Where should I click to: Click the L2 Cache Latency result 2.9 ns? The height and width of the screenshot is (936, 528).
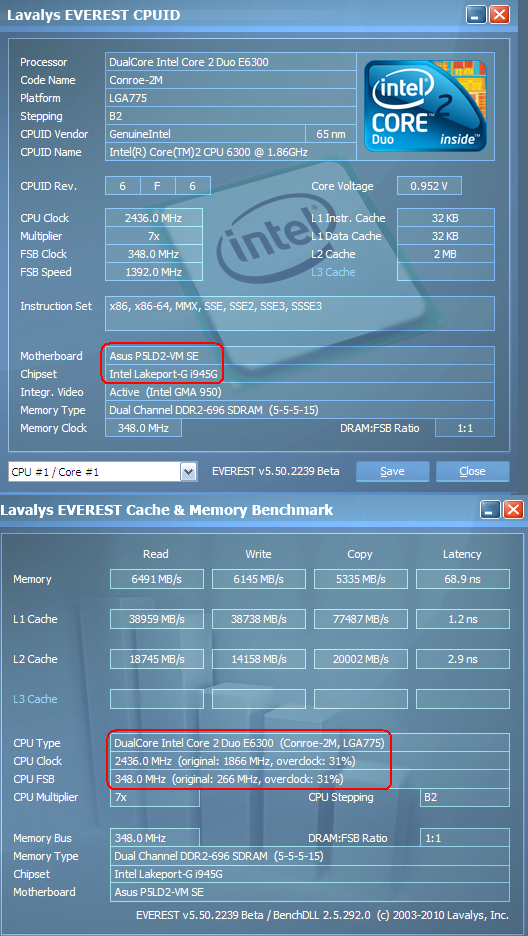(x=463, y=659)
